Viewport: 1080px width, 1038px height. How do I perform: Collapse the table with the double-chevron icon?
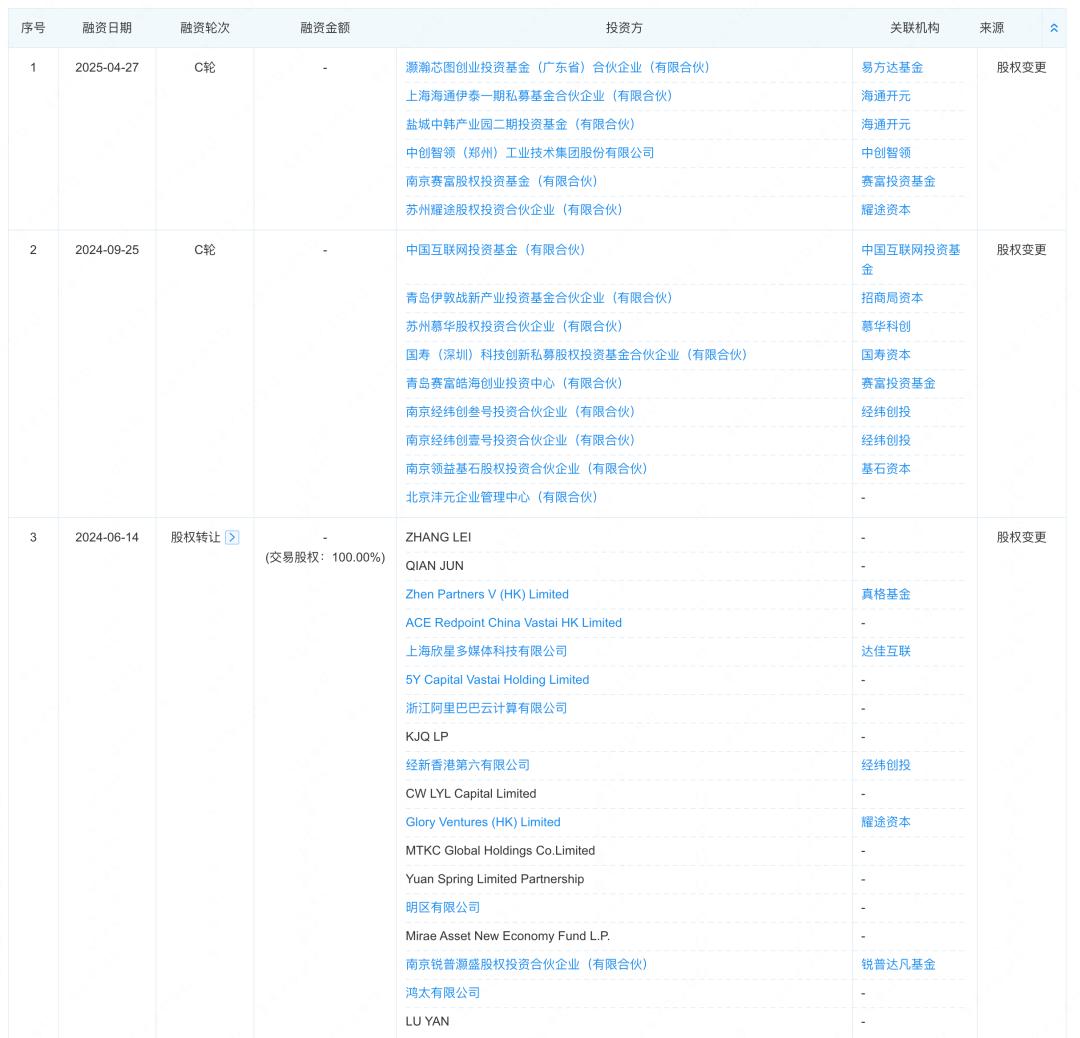click(1053, 28)
